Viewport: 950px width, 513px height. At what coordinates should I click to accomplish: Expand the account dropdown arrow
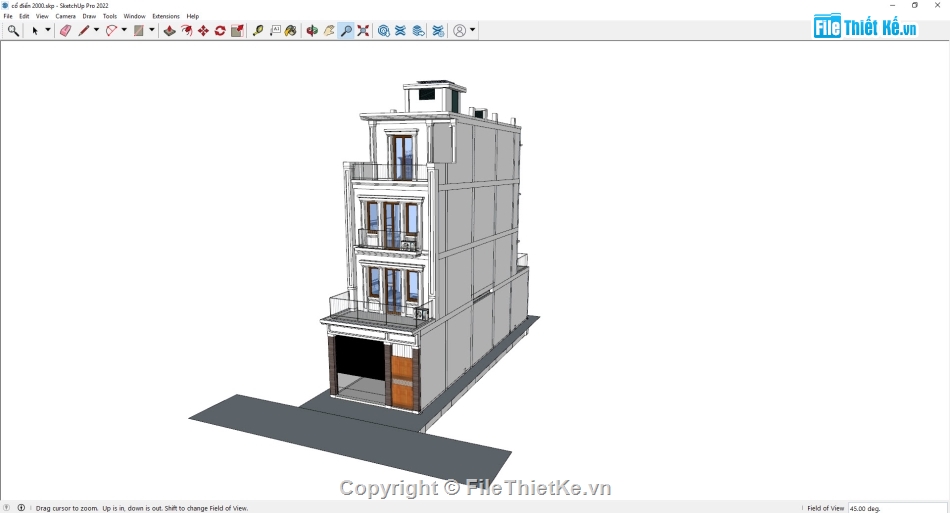pyautogui.click(x=473, y=30)
